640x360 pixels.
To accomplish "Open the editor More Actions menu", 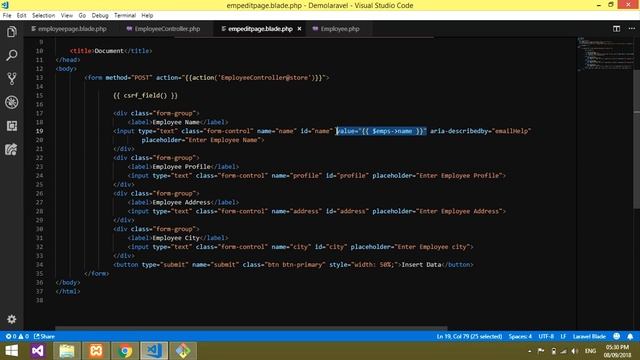I will click(x=631, y=29).
